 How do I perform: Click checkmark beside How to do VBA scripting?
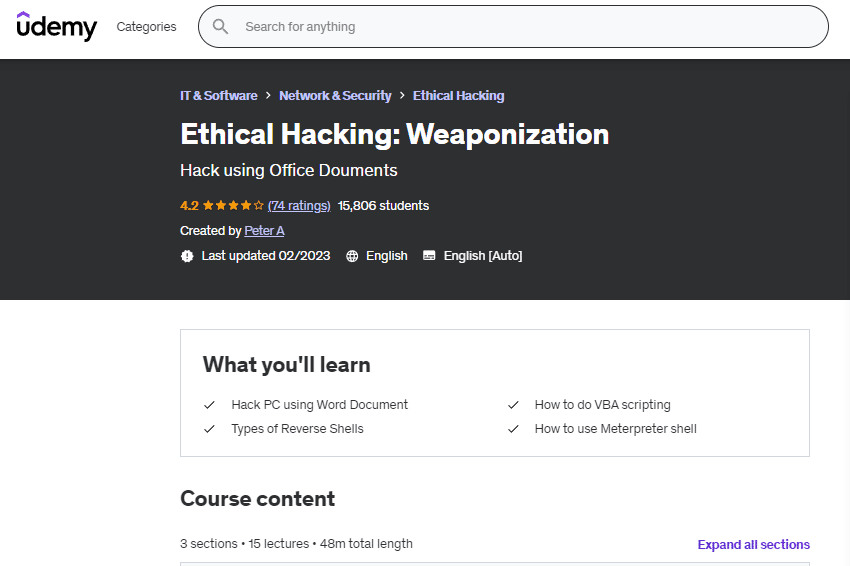coord(513,405)
